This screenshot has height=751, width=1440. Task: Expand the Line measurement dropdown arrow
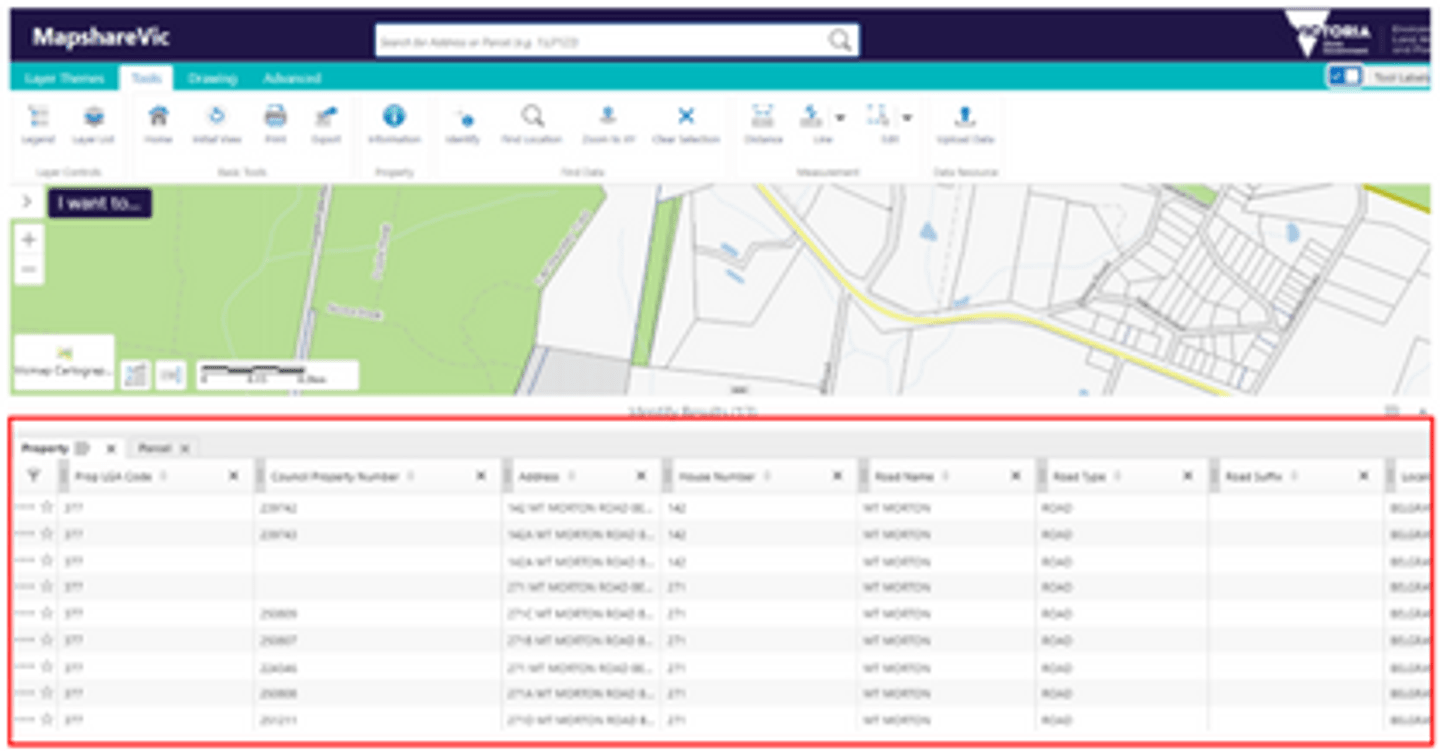point(839,117)
